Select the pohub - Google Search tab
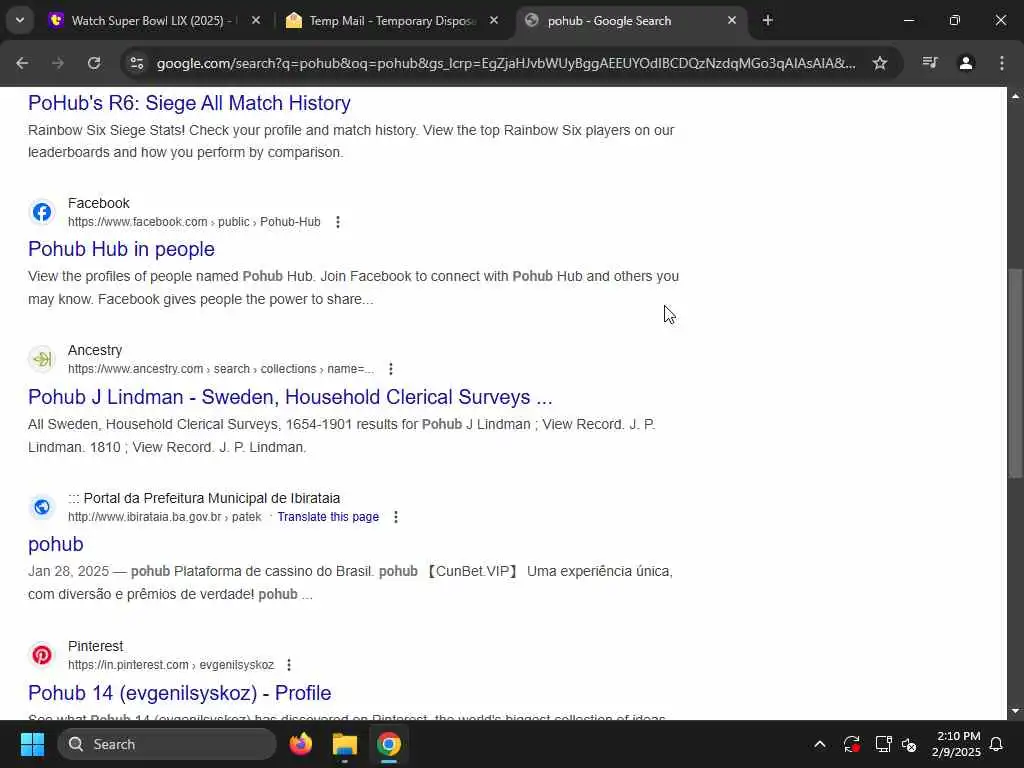The width and height of the screenshot is (1024, 768). click(609, 21)
